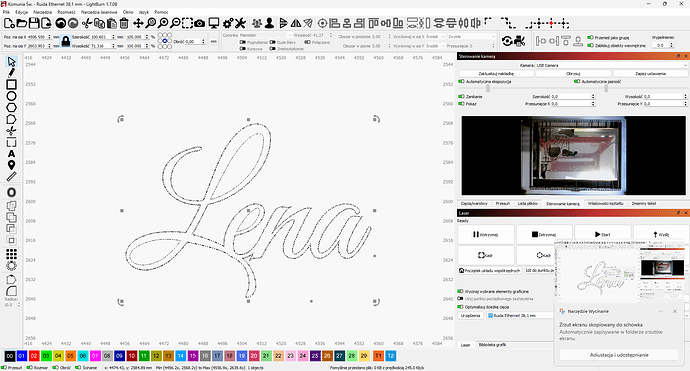Screen dimensions: 690x371
Task: Click the delete trash can icon
Action: [x=124, y=23]
